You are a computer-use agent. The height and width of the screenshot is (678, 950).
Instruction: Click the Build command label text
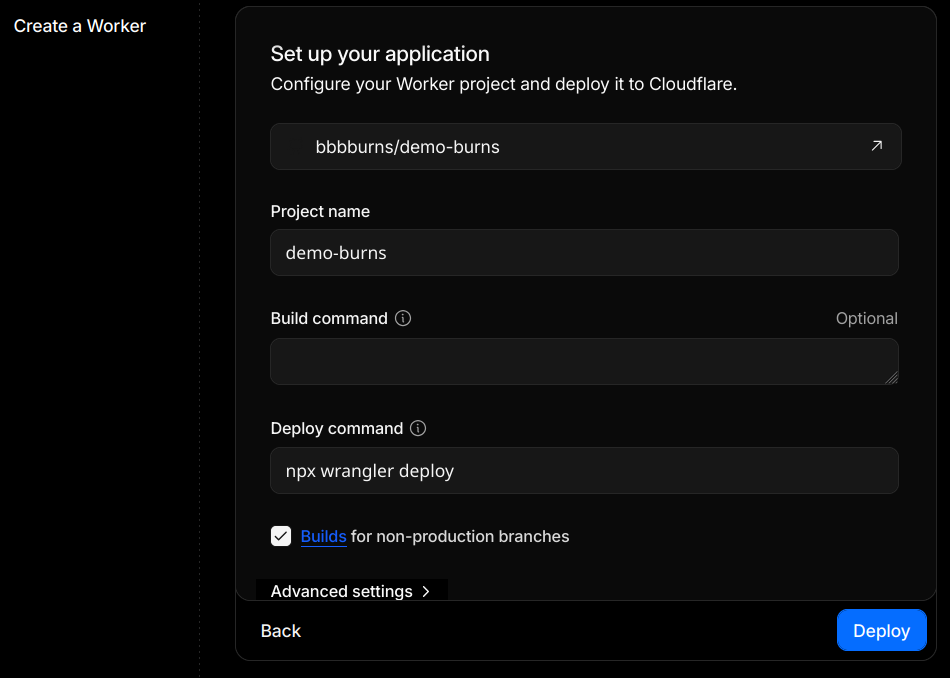click(329, 319)
